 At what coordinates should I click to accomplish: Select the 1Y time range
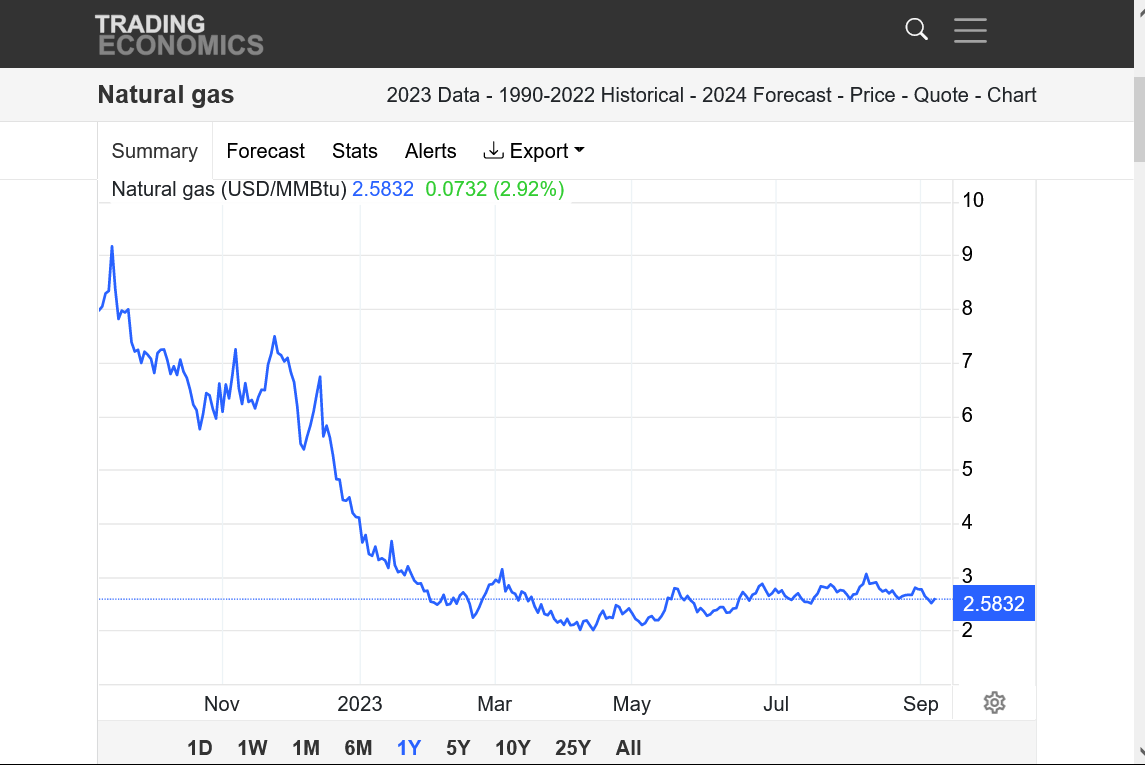(x=409, y=748)
